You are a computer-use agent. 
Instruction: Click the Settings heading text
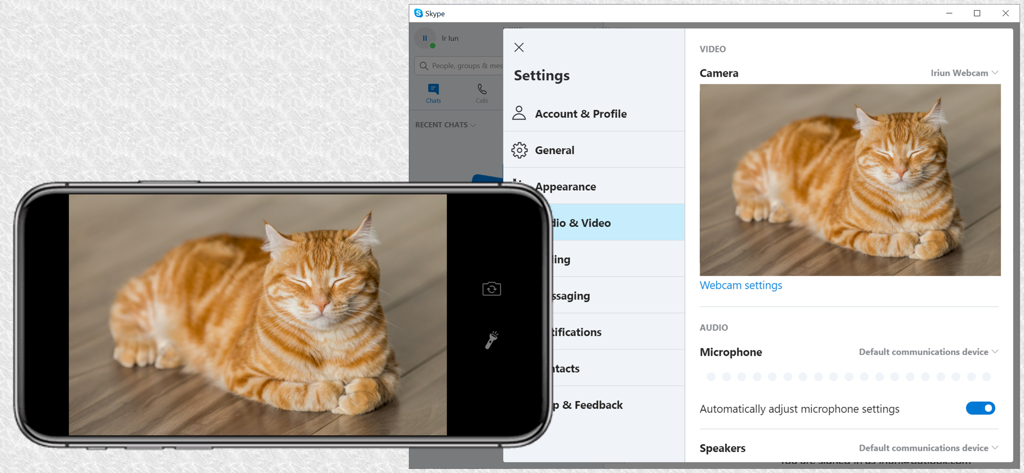[541, 76]
